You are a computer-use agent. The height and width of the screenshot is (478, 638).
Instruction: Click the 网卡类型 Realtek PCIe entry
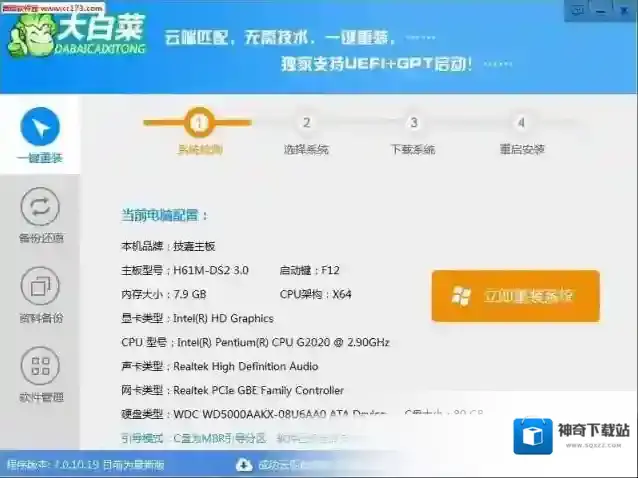tap(232, 390)
